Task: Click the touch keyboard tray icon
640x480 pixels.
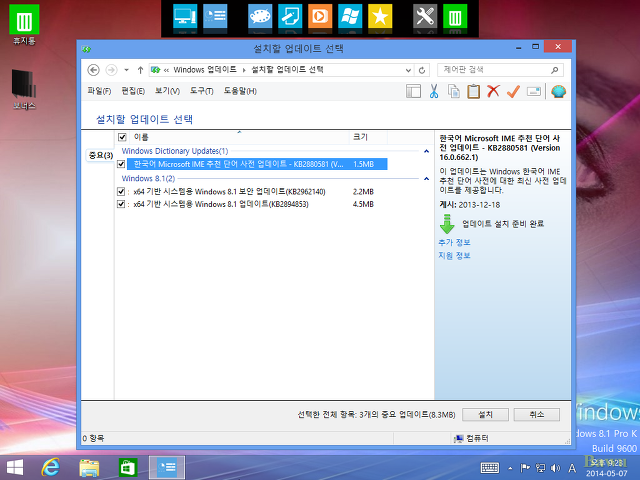Action: coord(490,468)
